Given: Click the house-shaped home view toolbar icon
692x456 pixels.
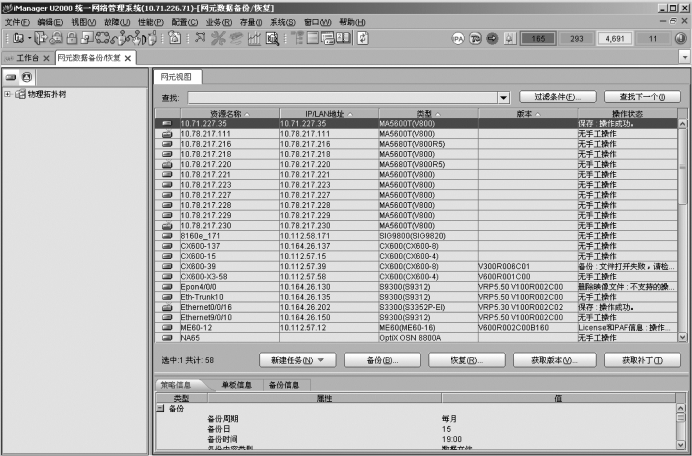Looking at the screenshot, I should pyautogui.click(x=175, y=39).
